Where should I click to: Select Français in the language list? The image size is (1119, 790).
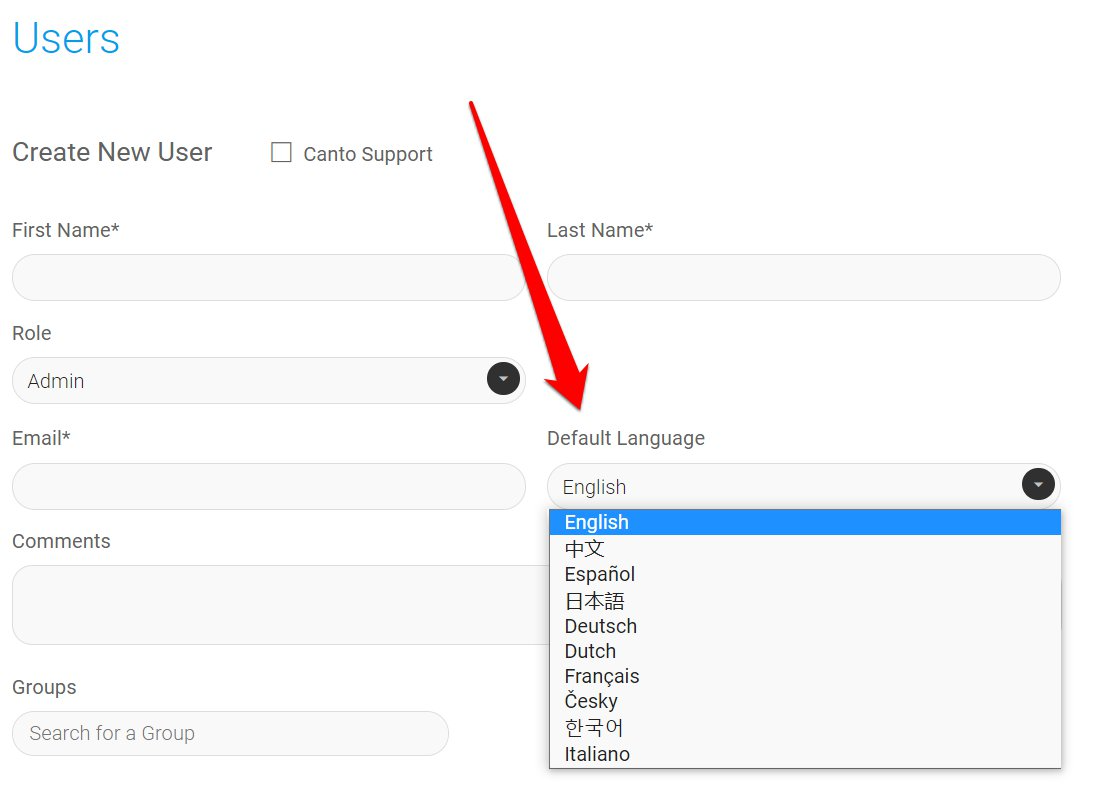click(602, 677)
